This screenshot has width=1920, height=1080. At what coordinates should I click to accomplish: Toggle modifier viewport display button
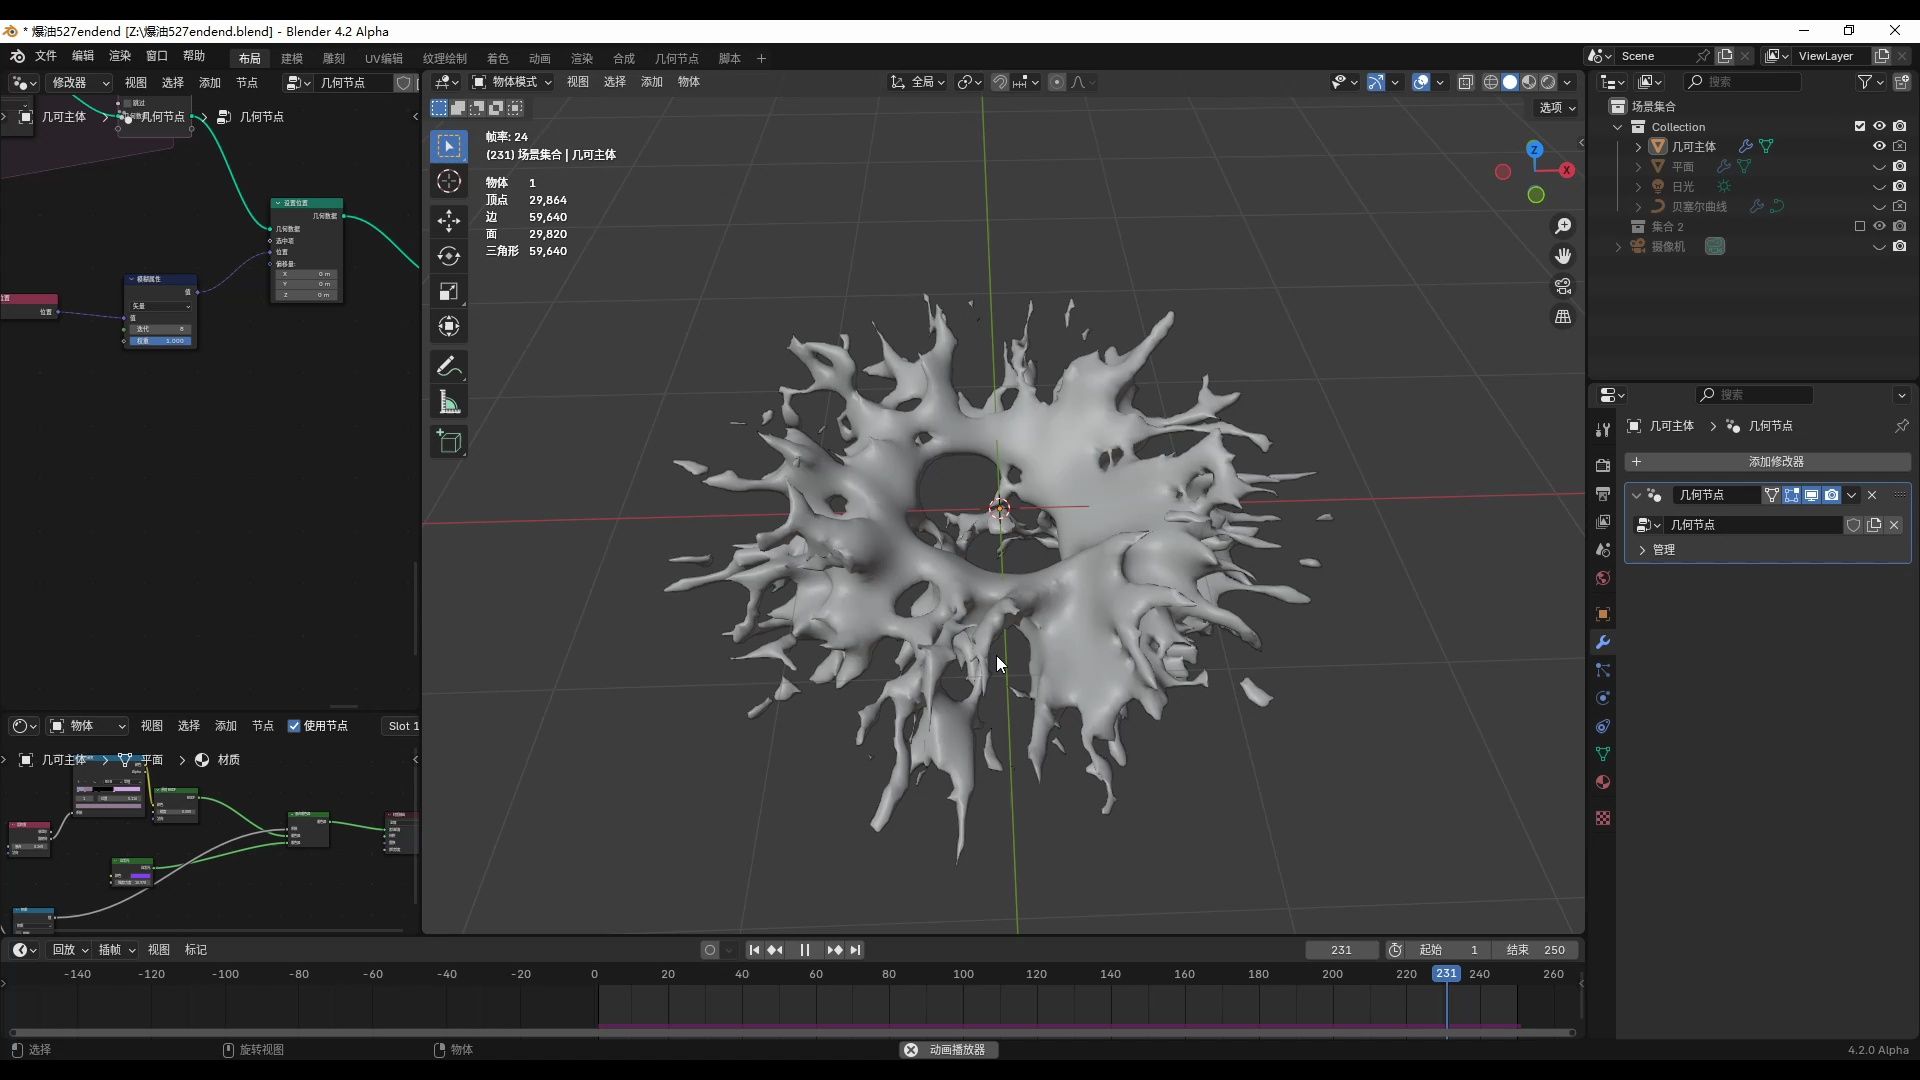click(x=1811, y=495)
